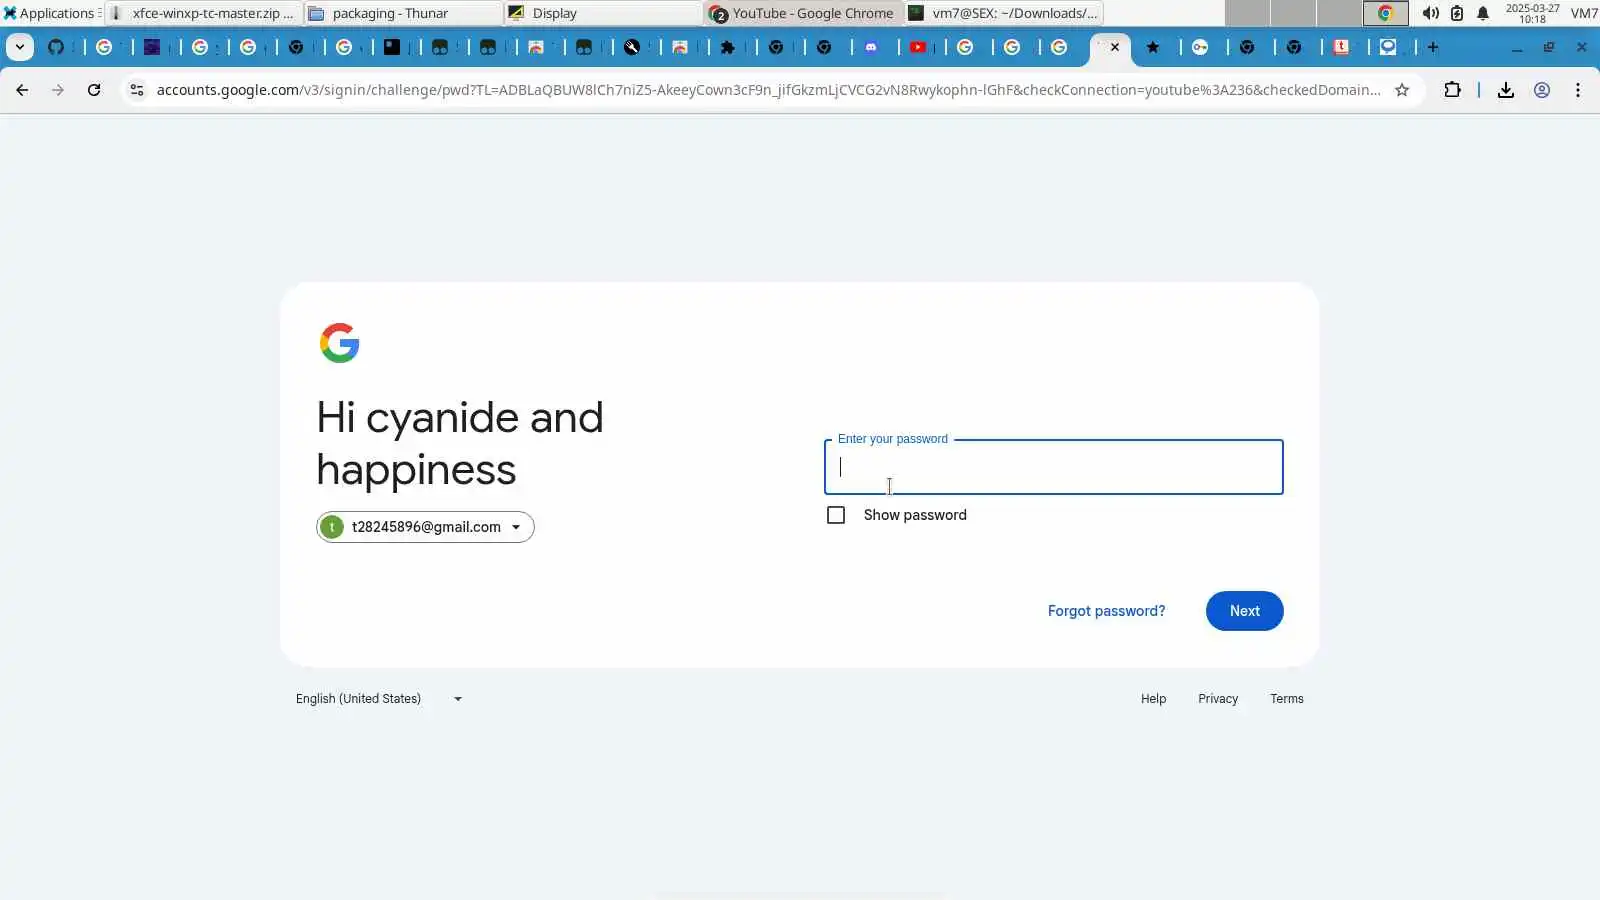
Task: Switch to the Display settings window
Action: coord(603,13)
